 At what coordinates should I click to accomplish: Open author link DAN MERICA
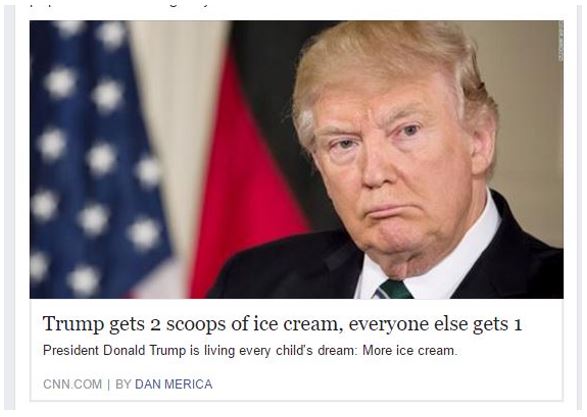[173, 384]
